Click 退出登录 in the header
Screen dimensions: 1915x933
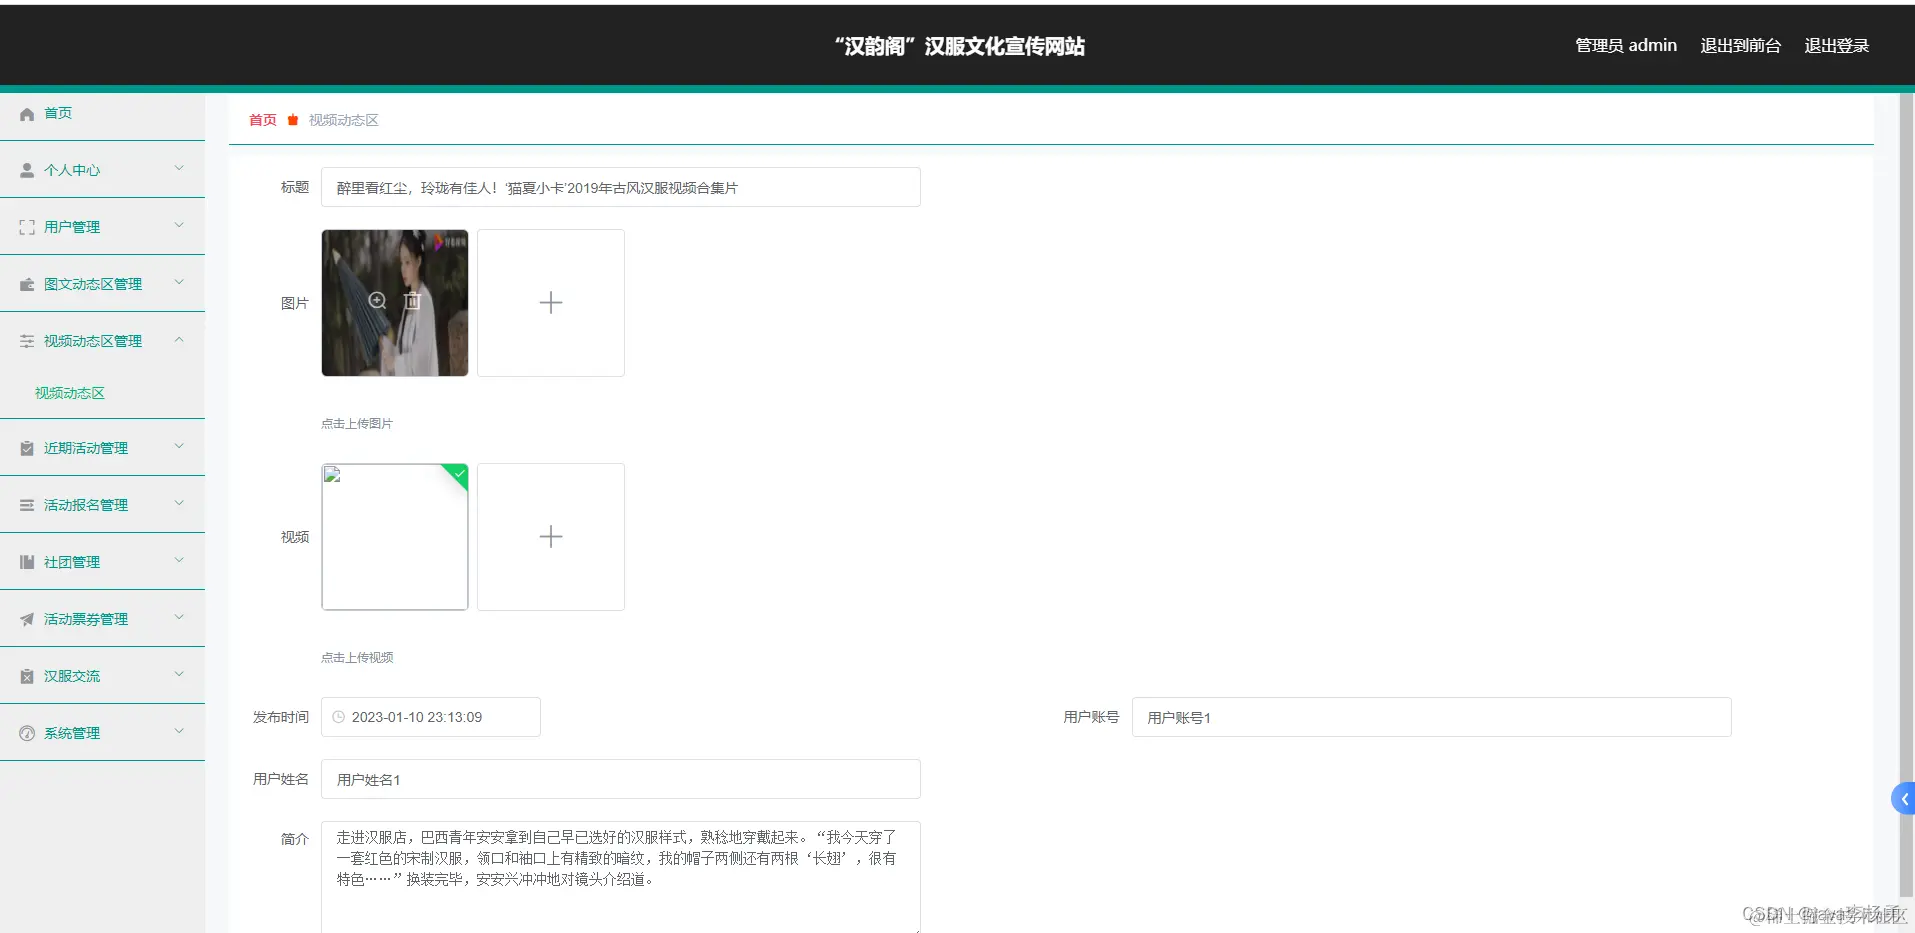tap(1836, 45)
